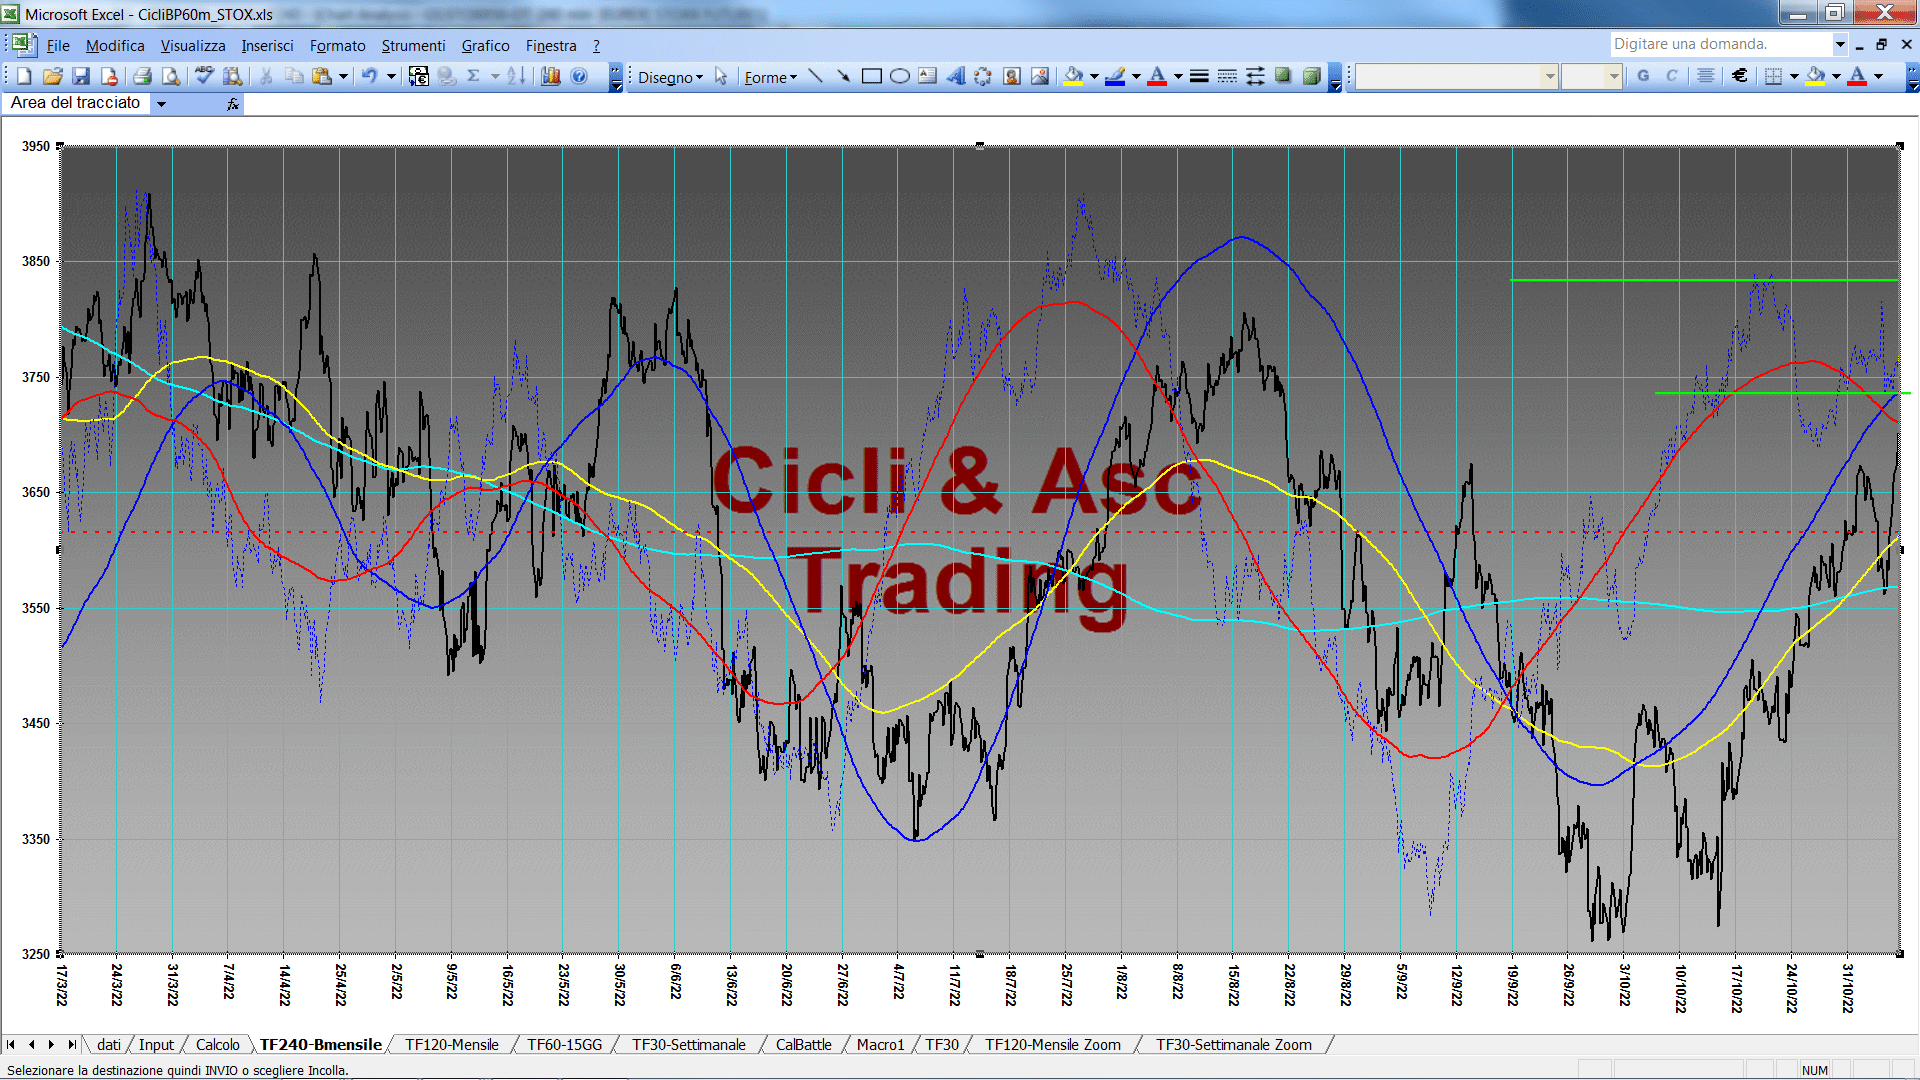Save the workbook using the floppy icon
1920x1080 pixels.
click(x=81, y=76)
